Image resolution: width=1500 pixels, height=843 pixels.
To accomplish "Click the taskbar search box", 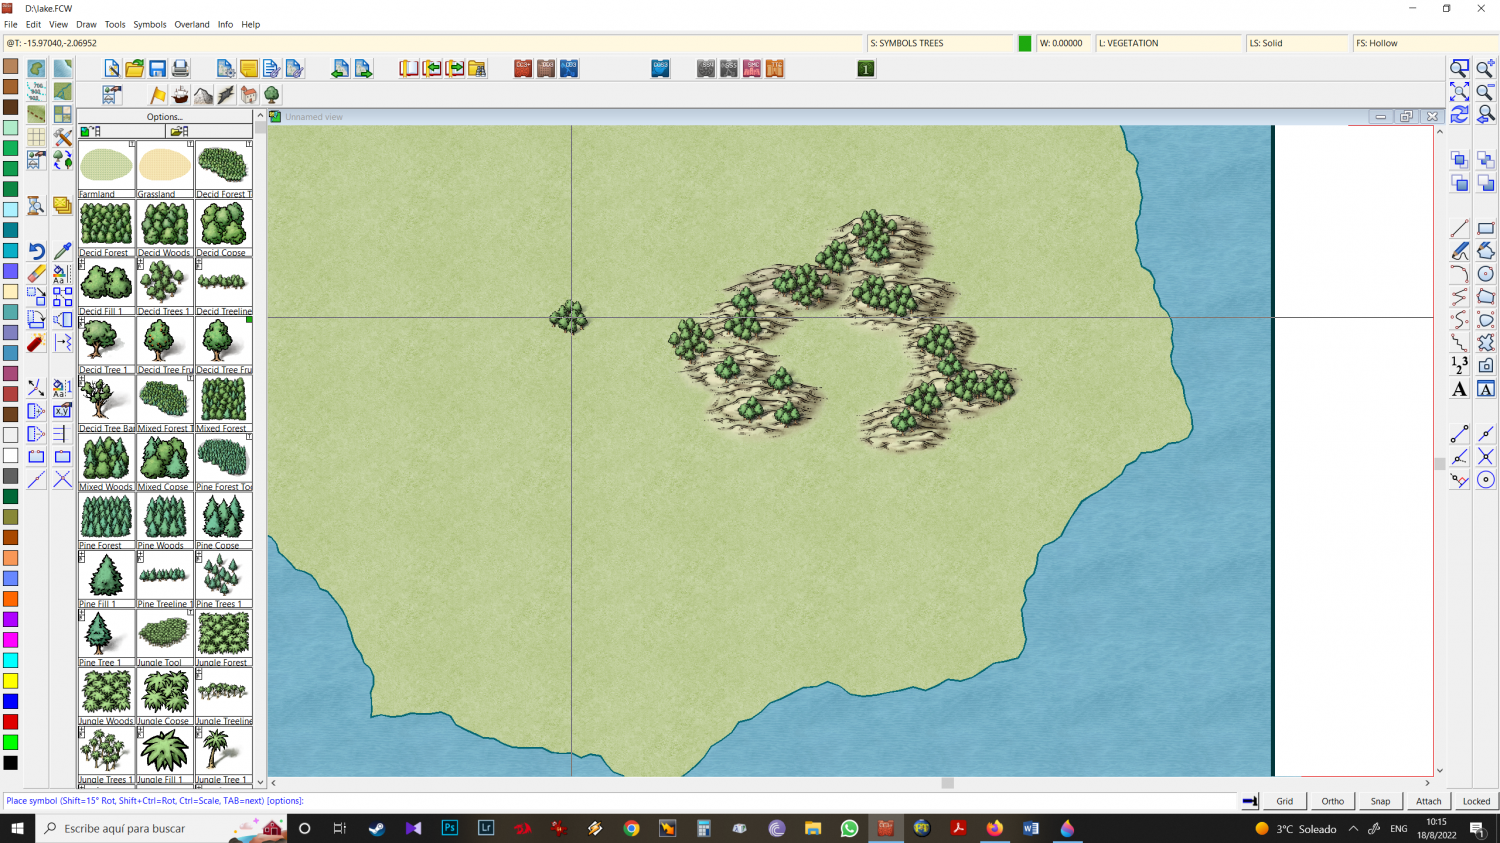I will [160, 828].
